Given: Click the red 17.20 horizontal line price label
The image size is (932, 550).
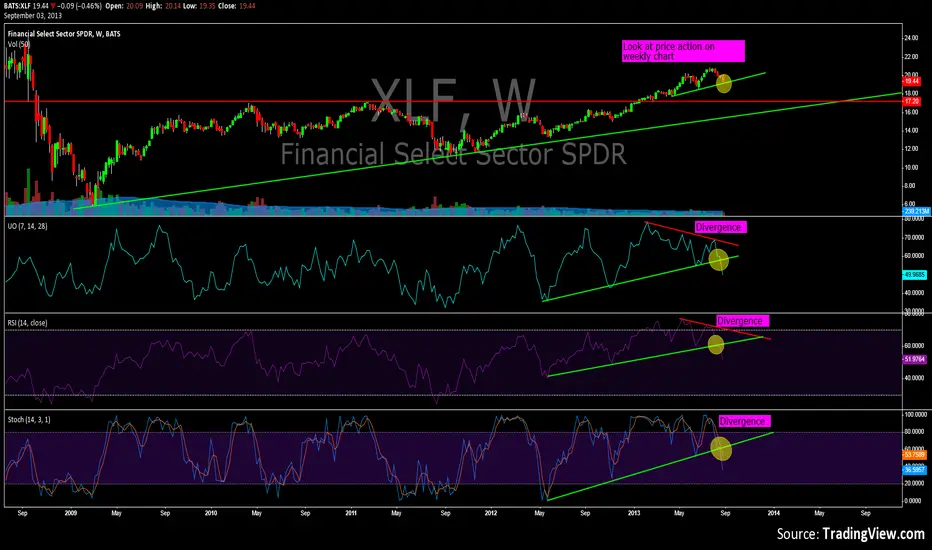Looking at the screenshot, I should (911, 102).
